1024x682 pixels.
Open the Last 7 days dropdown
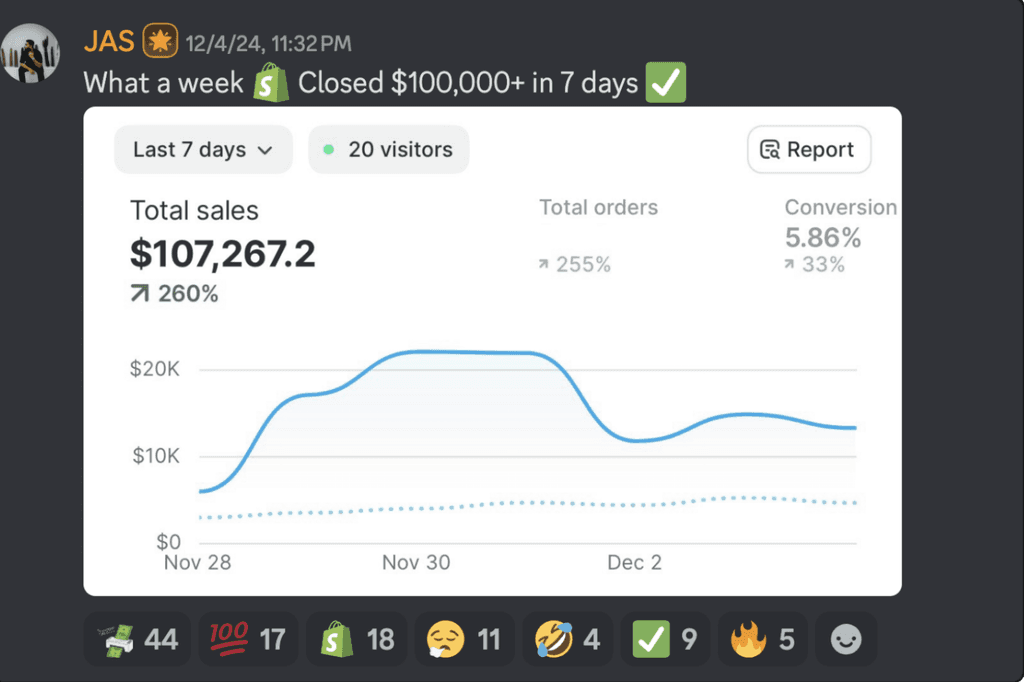pos(203,150)
